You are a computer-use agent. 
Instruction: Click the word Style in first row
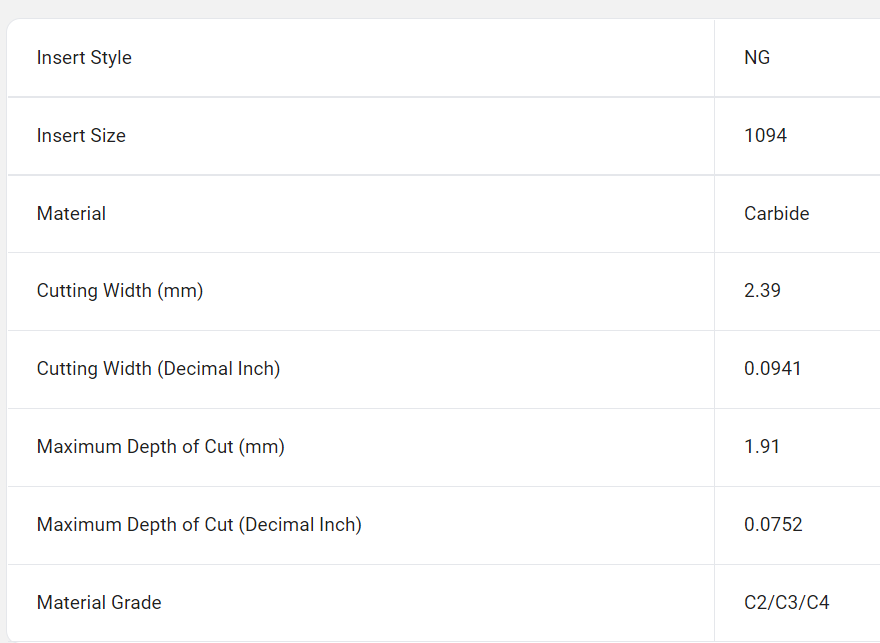(111, 58)
